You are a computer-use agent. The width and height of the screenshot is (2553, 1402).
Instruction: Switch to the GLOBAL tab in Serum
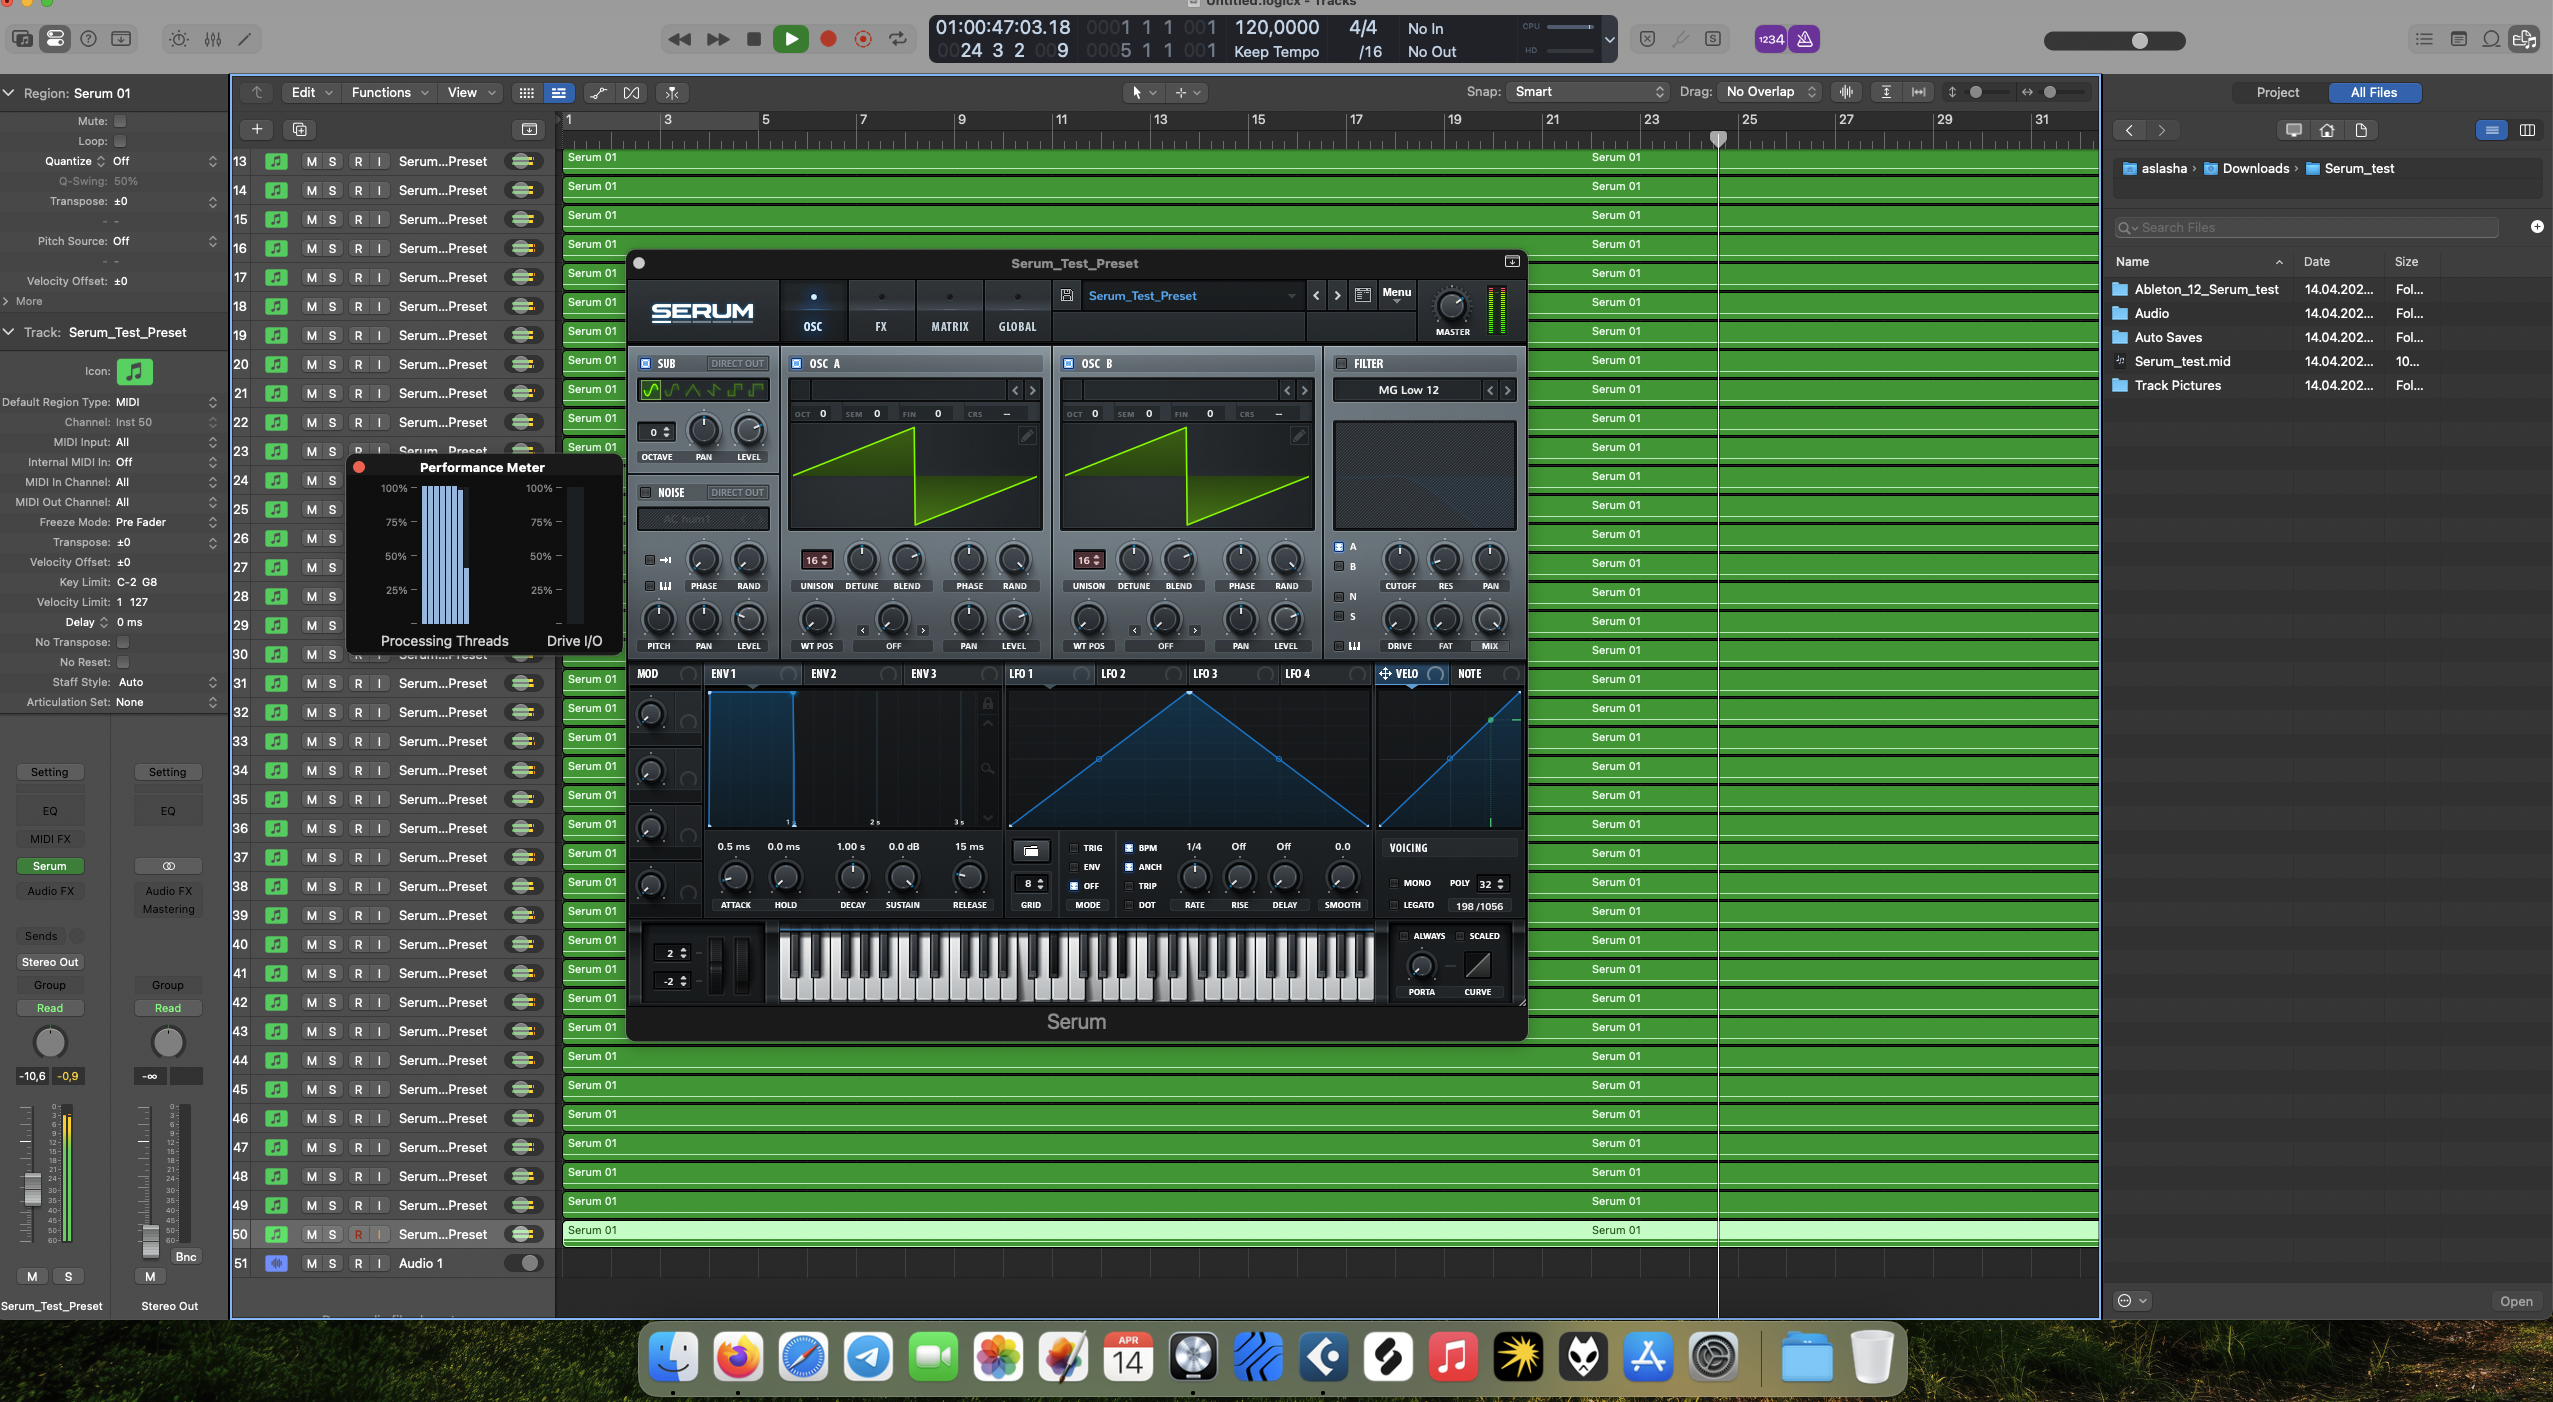tap(1017, 312)
